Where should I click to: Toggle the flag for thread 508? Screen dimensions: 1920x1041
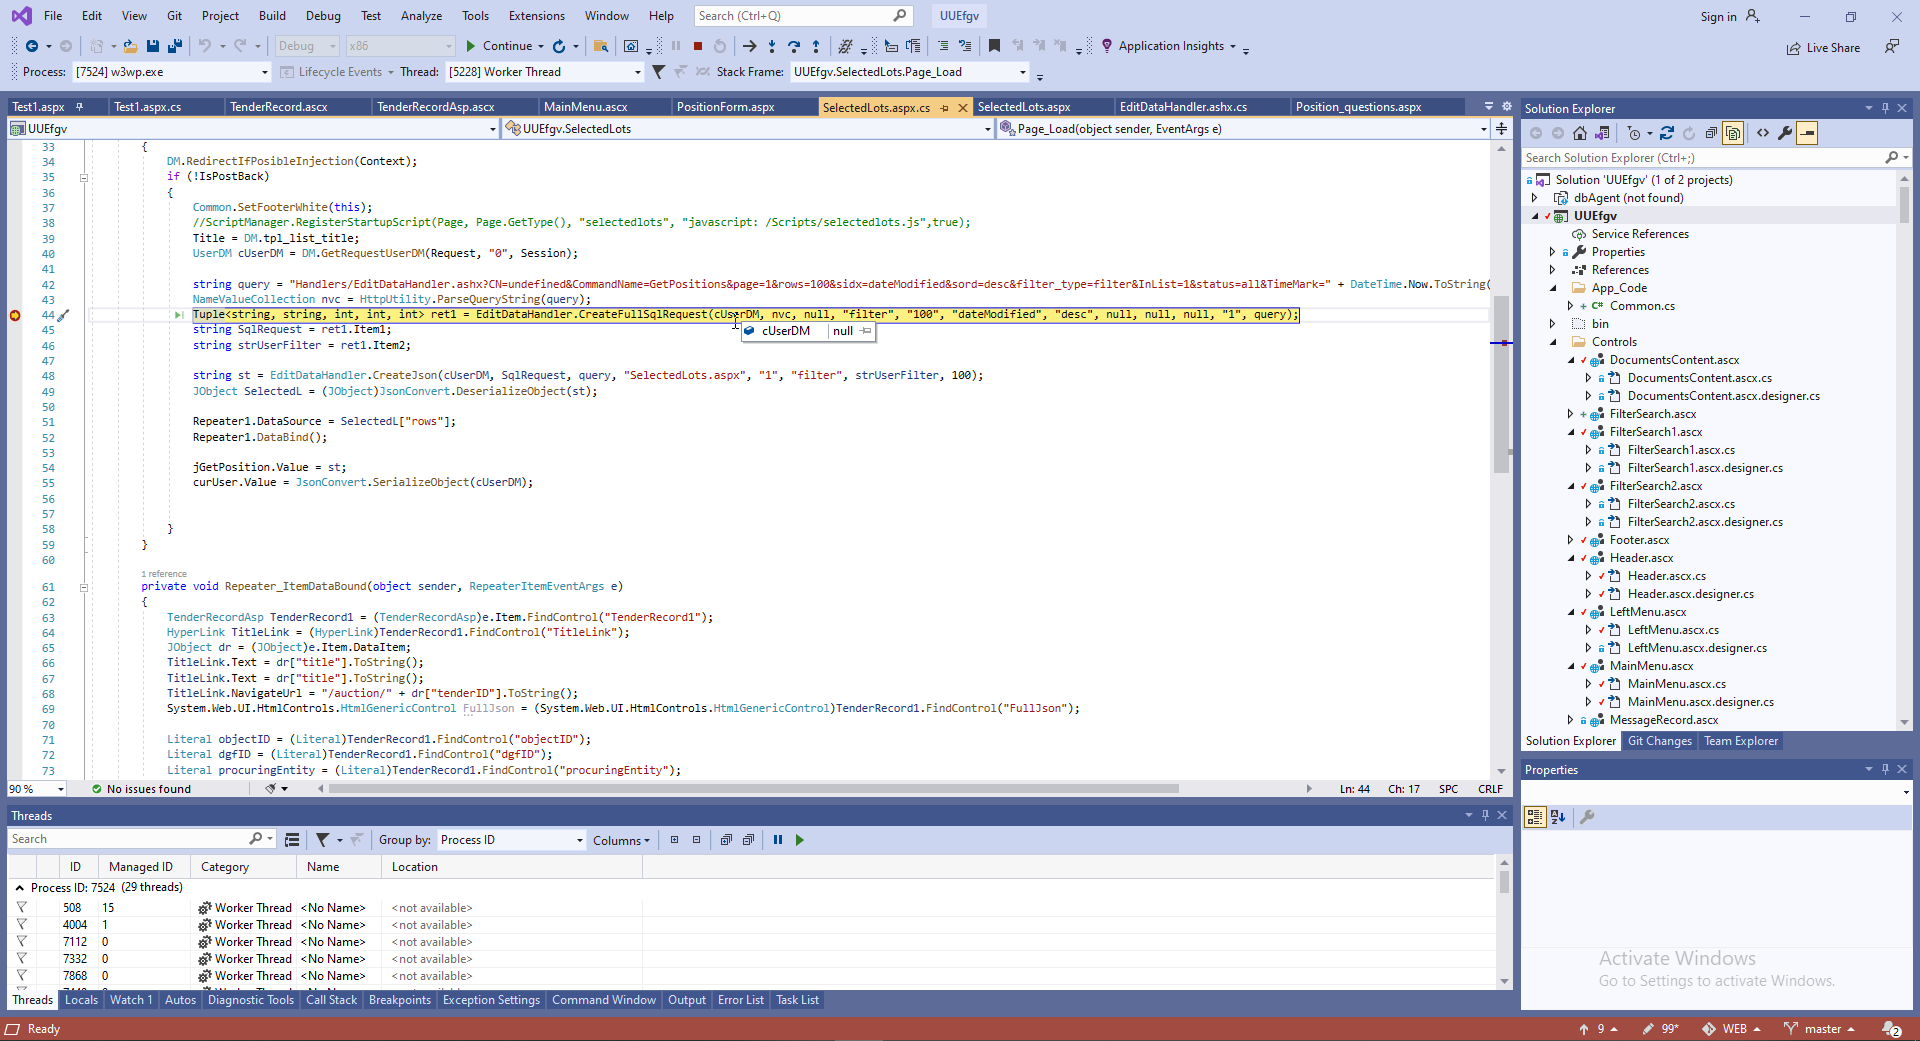[21, 908]
